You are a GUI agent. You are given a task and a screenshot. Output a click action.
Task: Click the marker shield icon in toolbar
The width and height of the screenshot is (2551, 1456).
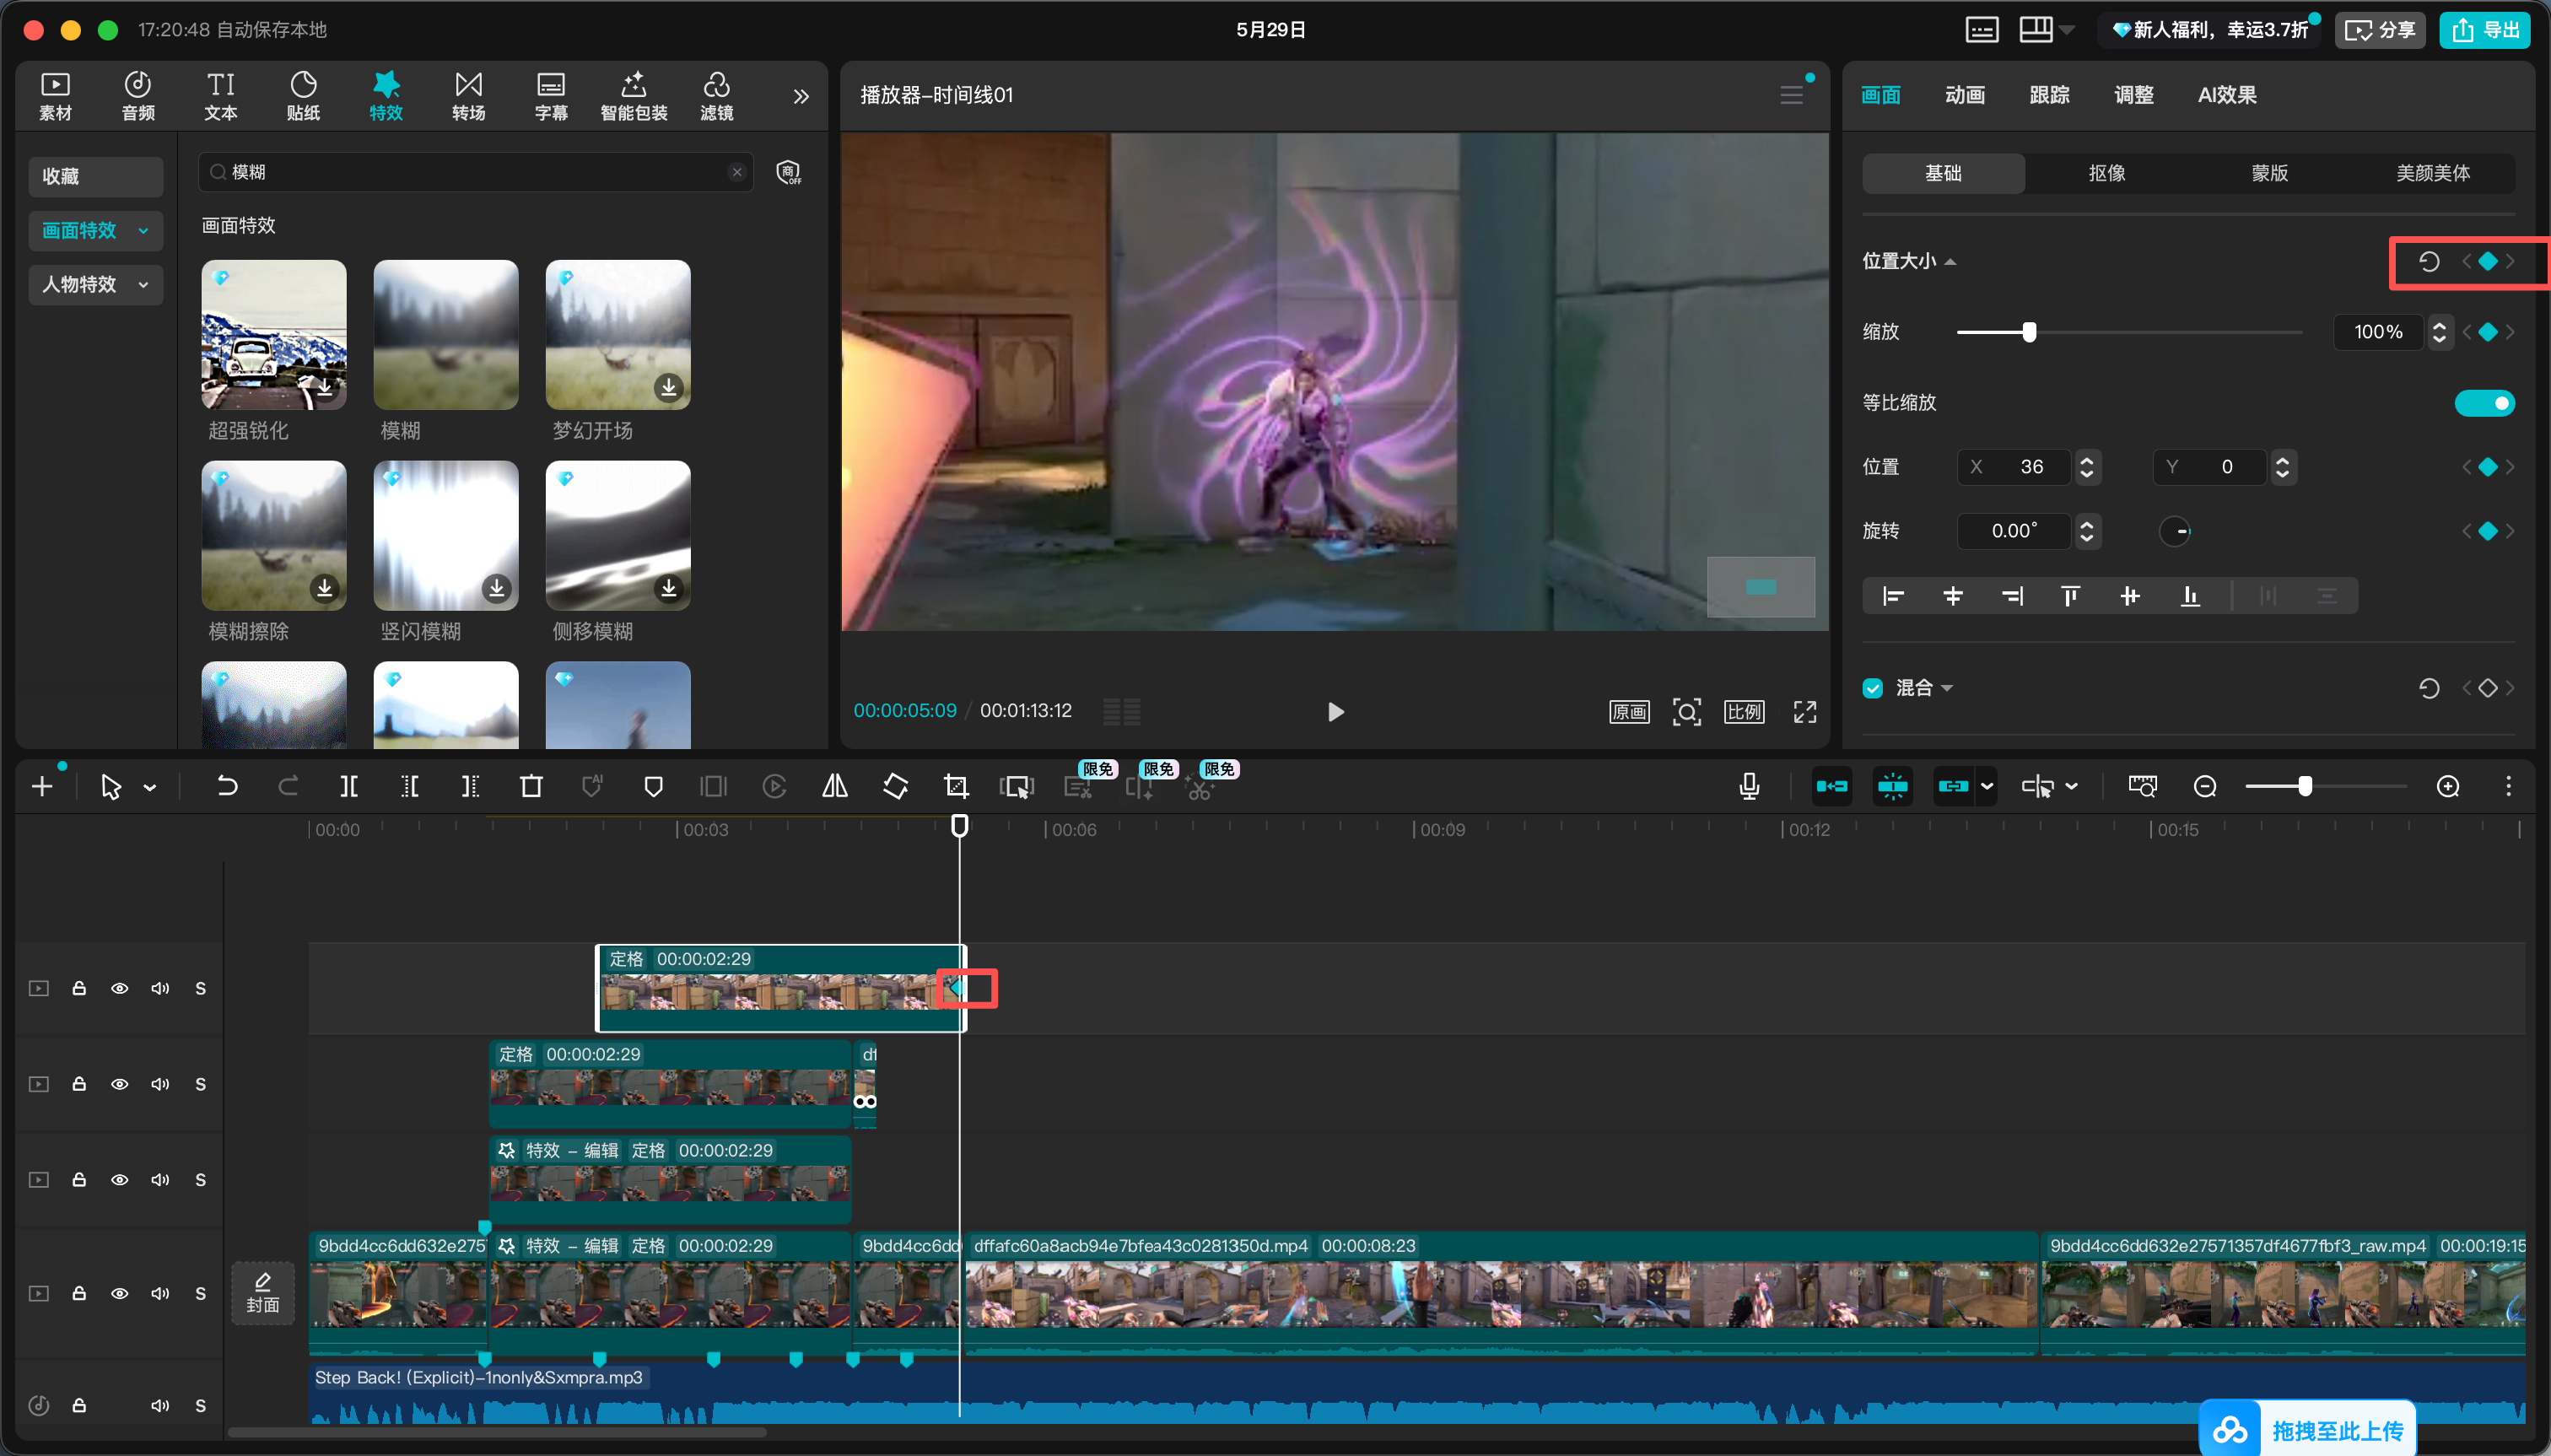(x=653, y=787)
